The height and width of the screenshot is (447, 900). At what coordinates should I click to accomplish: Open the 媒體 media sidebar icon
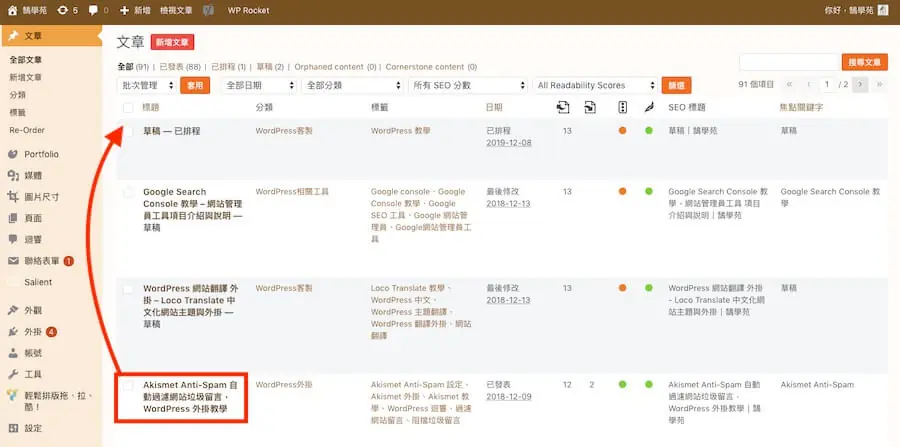(x=13, y=176)
